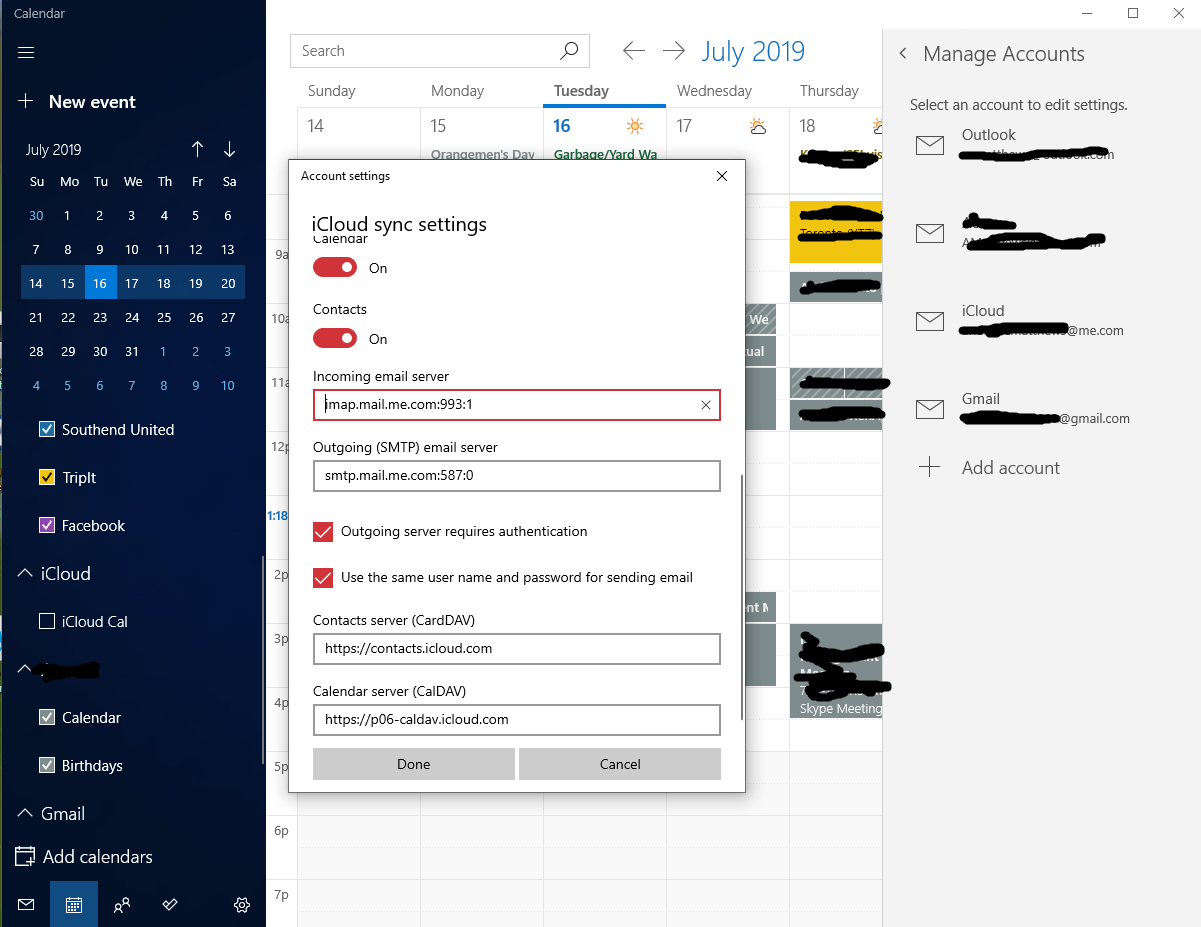Click the Calendar server CalDAV field

pyautogui.click(x=517, y=719)
